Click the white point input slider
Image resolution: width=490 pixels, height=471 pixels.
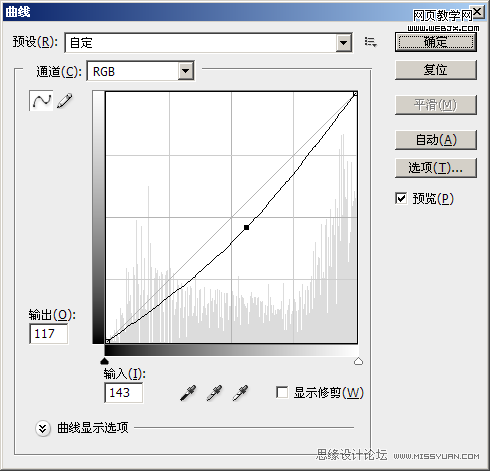tap(358, 361)
